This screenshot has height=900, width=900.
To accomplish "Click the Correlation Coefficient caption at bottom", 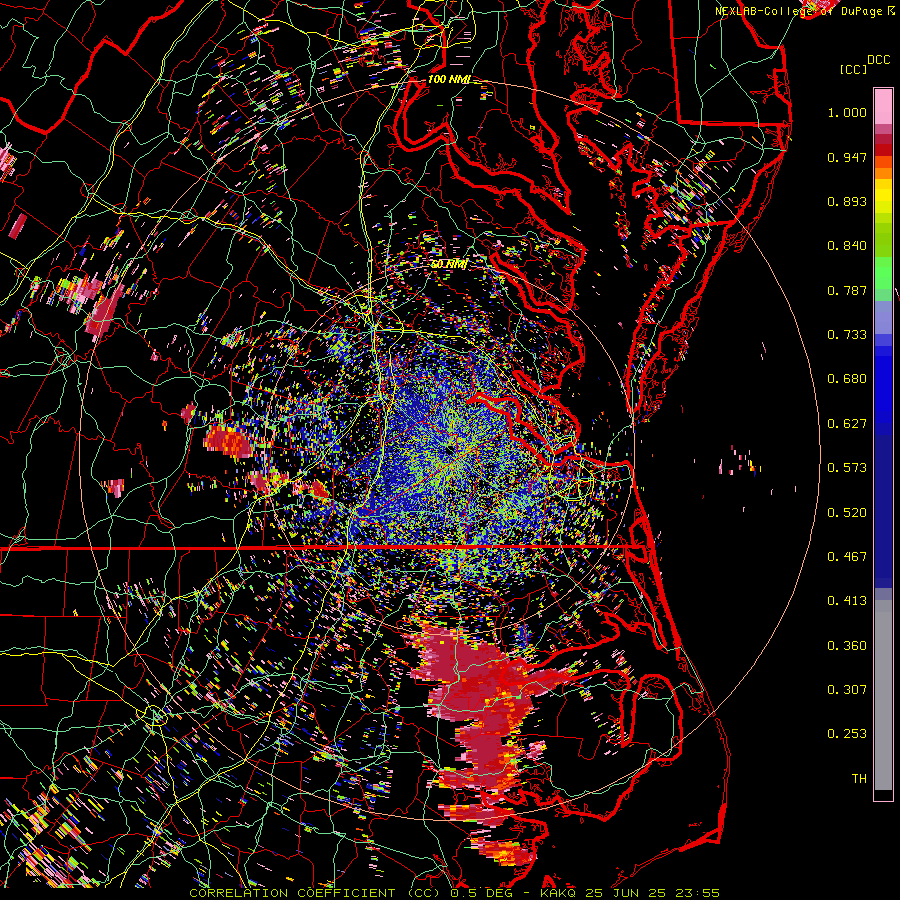I will click(x=454, y=893).
